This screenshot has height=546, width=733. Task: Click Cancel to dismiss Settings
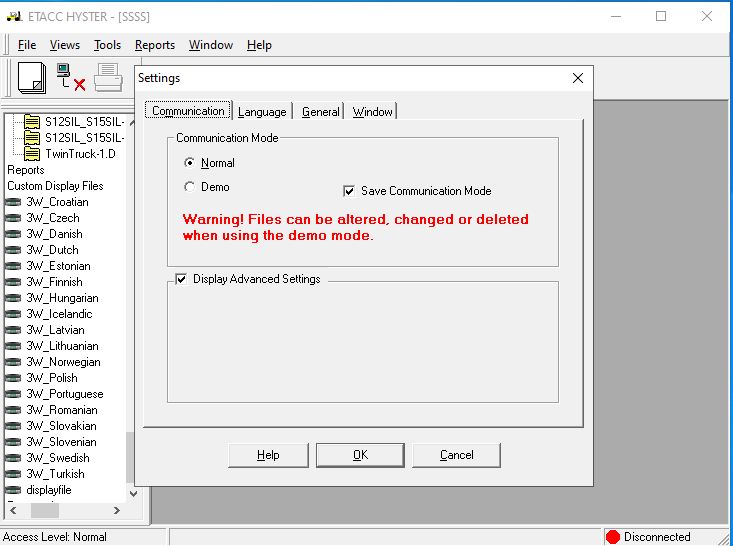coord(456,455)
